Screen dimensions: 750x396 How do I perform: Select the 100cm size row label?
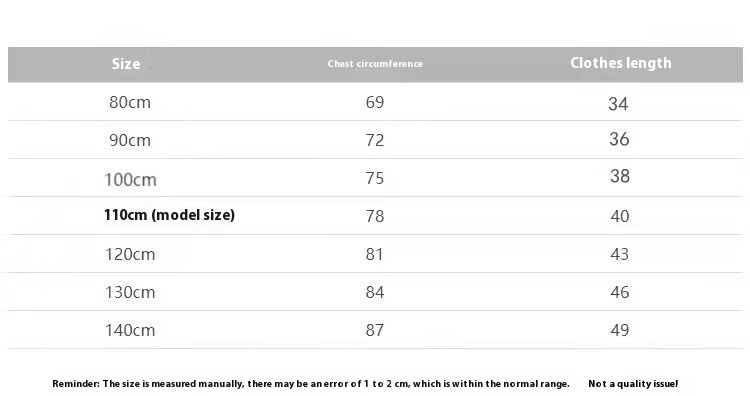coord(130,180)
